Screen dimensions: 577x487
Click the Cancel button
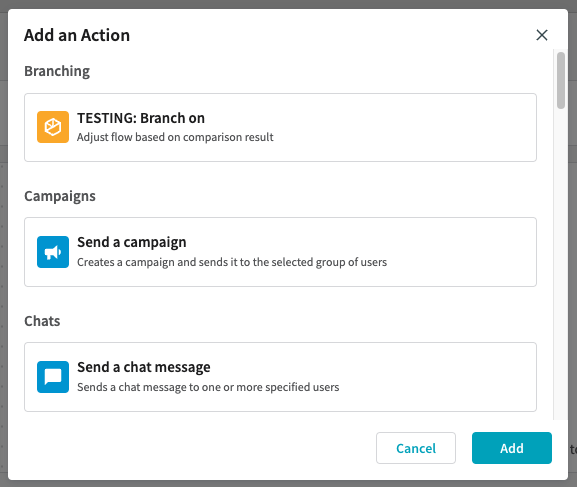(416, 448)
